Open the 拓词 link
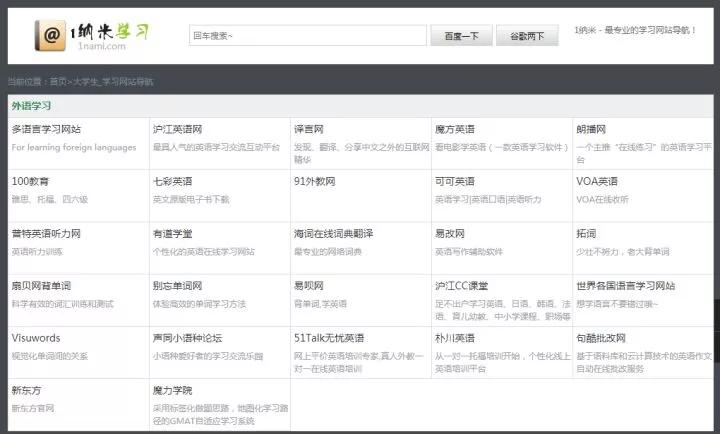This screenshot has height=434, width=720. tap(586, 234)
